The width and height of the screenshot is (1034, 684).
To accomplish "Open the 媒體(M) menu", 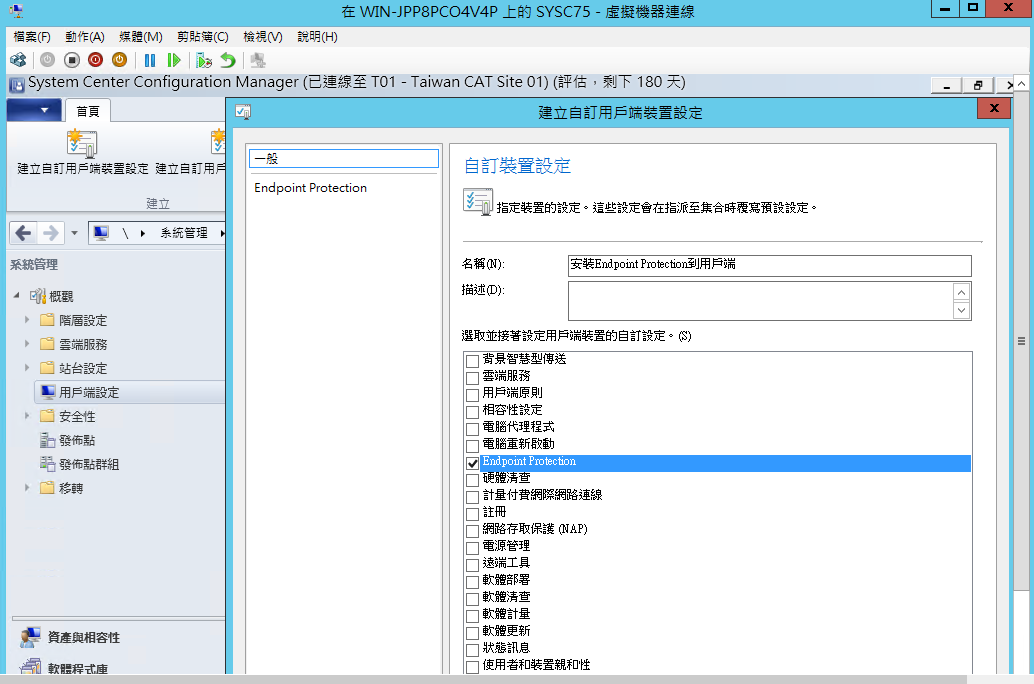I will coord(140,37).
